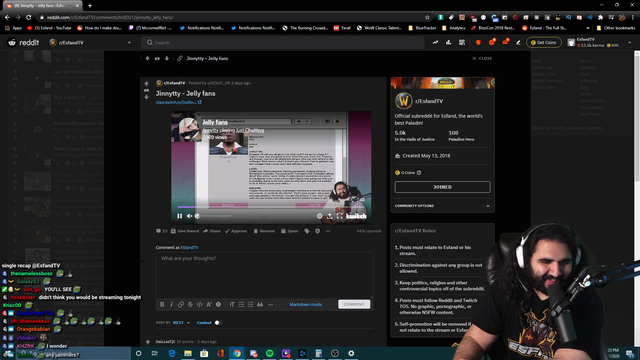The height and width of the screenshot is (360, 640).
Task: Downvote the Jinnytty - Jelly fans post
Action: (147, 97)
